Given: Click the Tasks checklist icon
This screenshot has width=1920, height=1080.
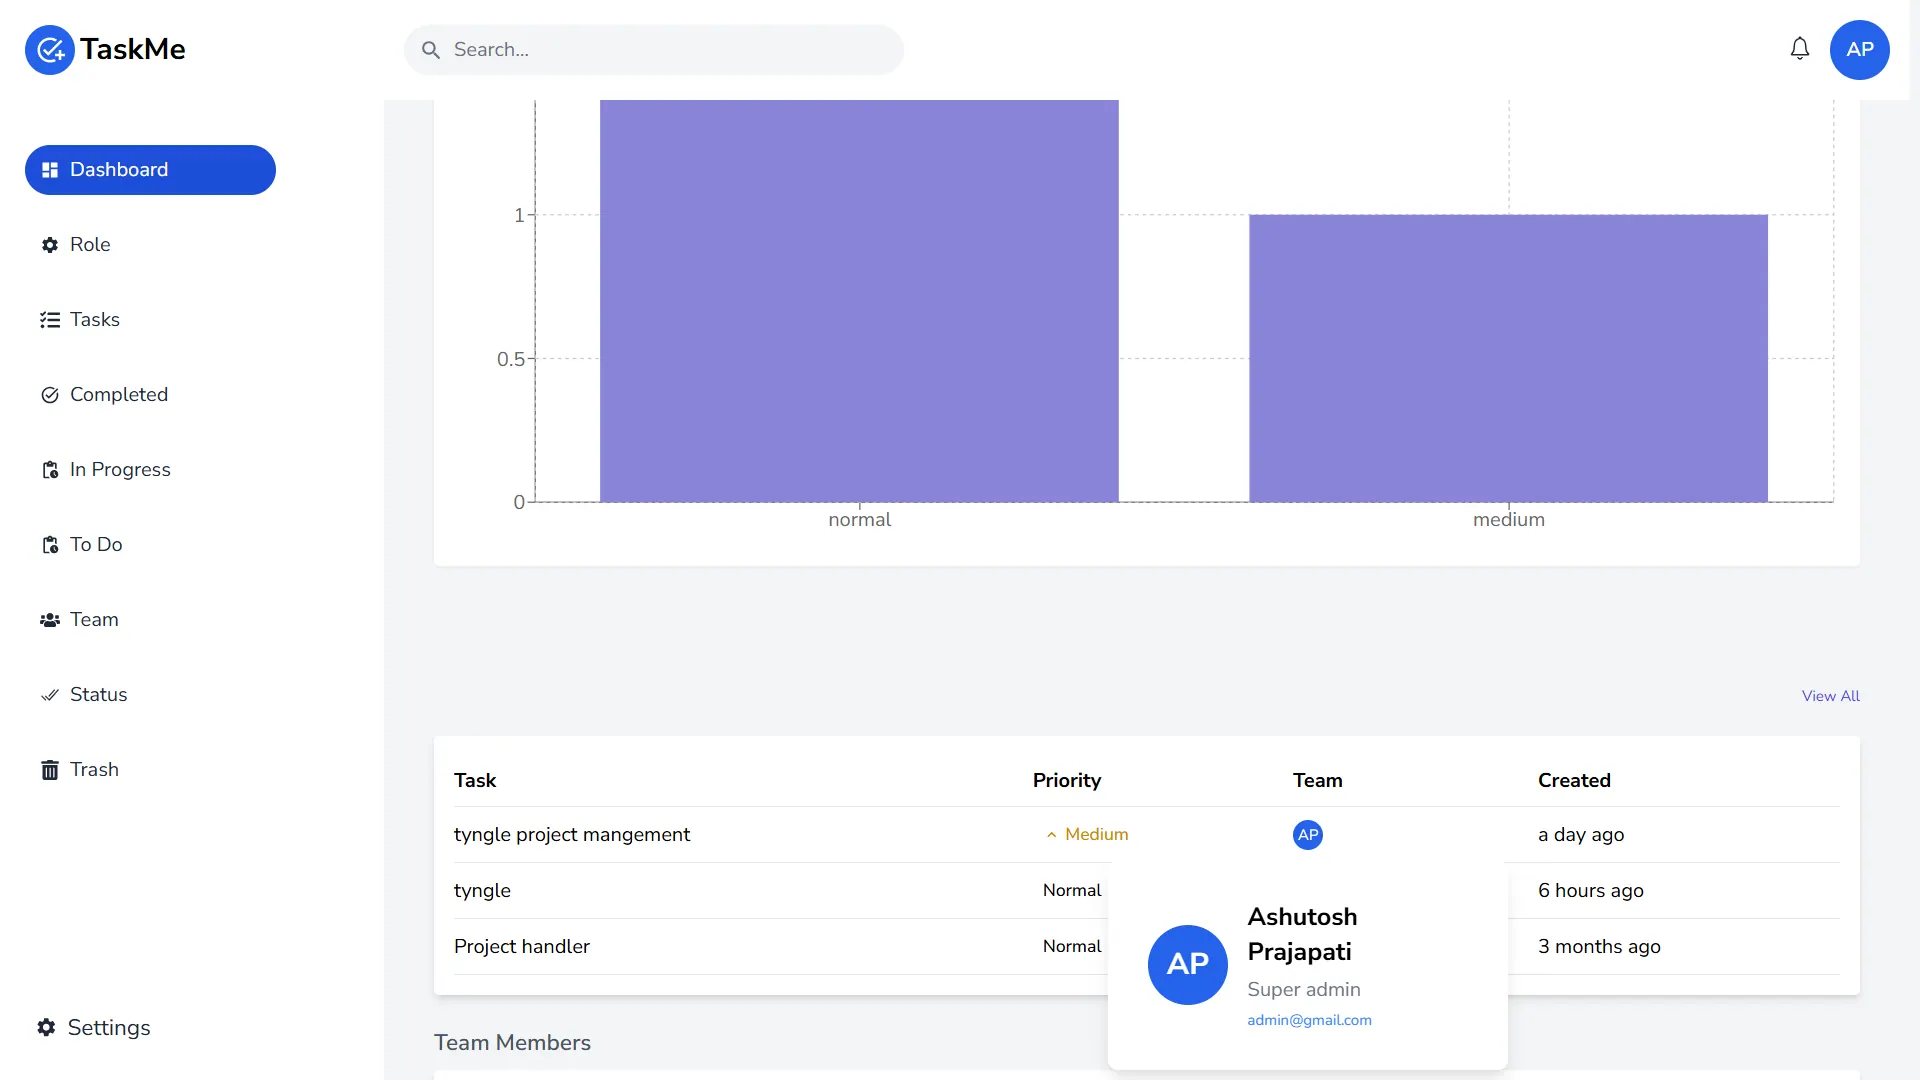Looking at the screenshot, I should pyautogui.click(x=50, y=320).
